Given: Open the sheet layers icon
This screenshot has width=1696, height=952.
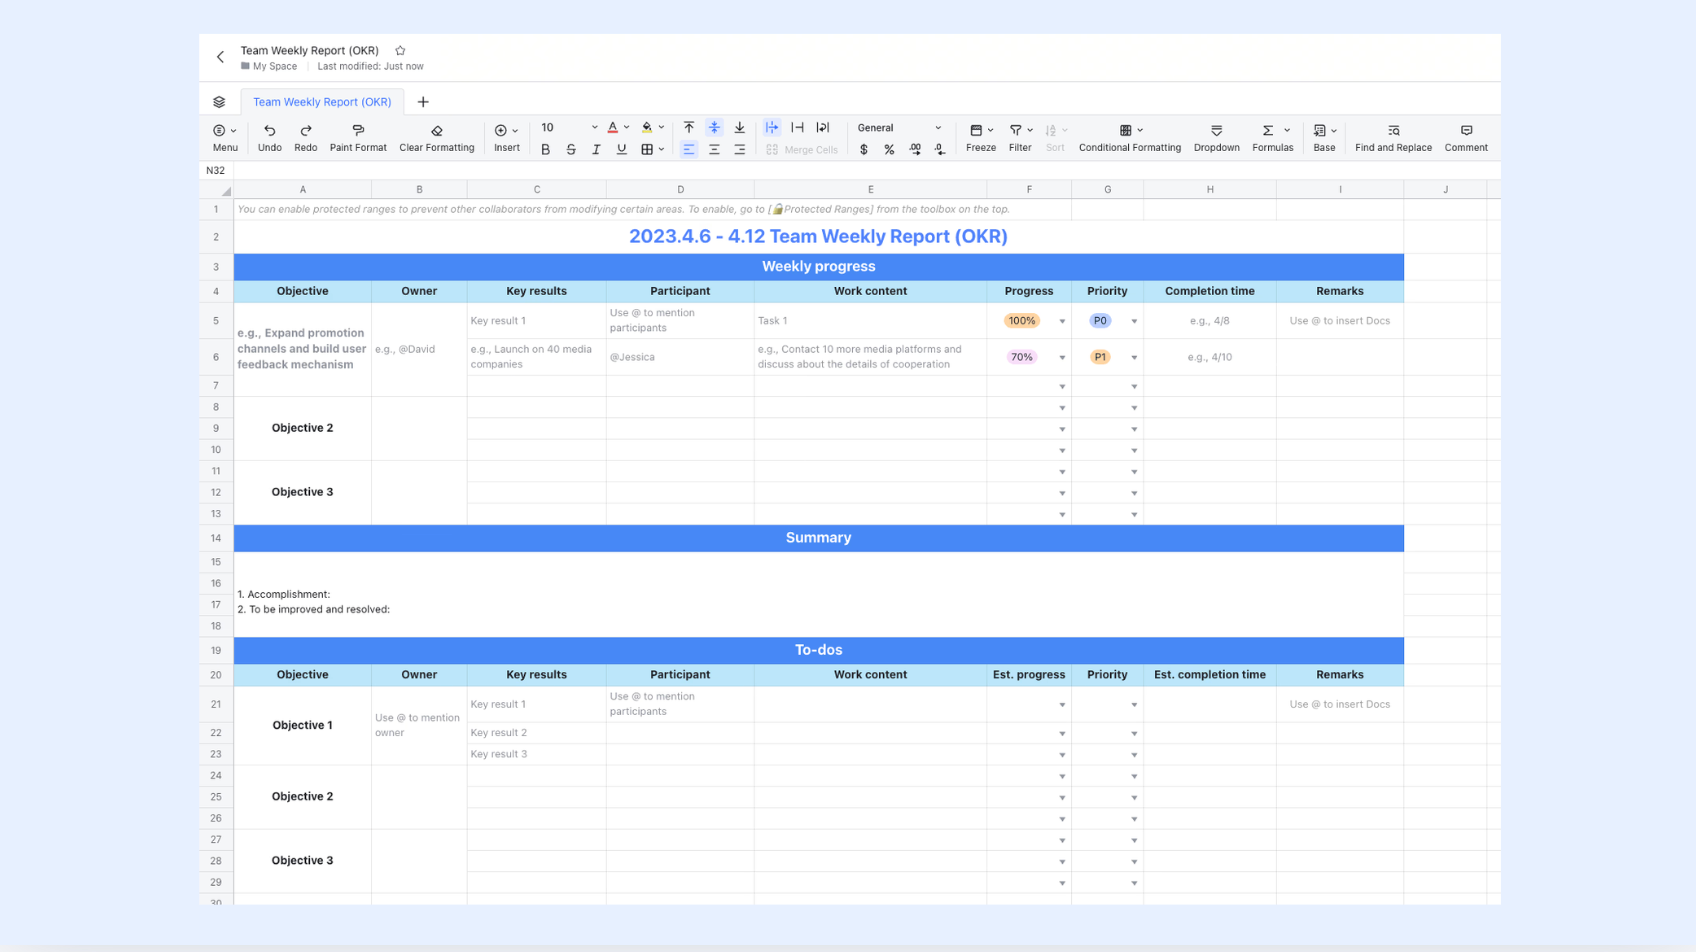Looking at the screenshot, I should pos(219,102).
